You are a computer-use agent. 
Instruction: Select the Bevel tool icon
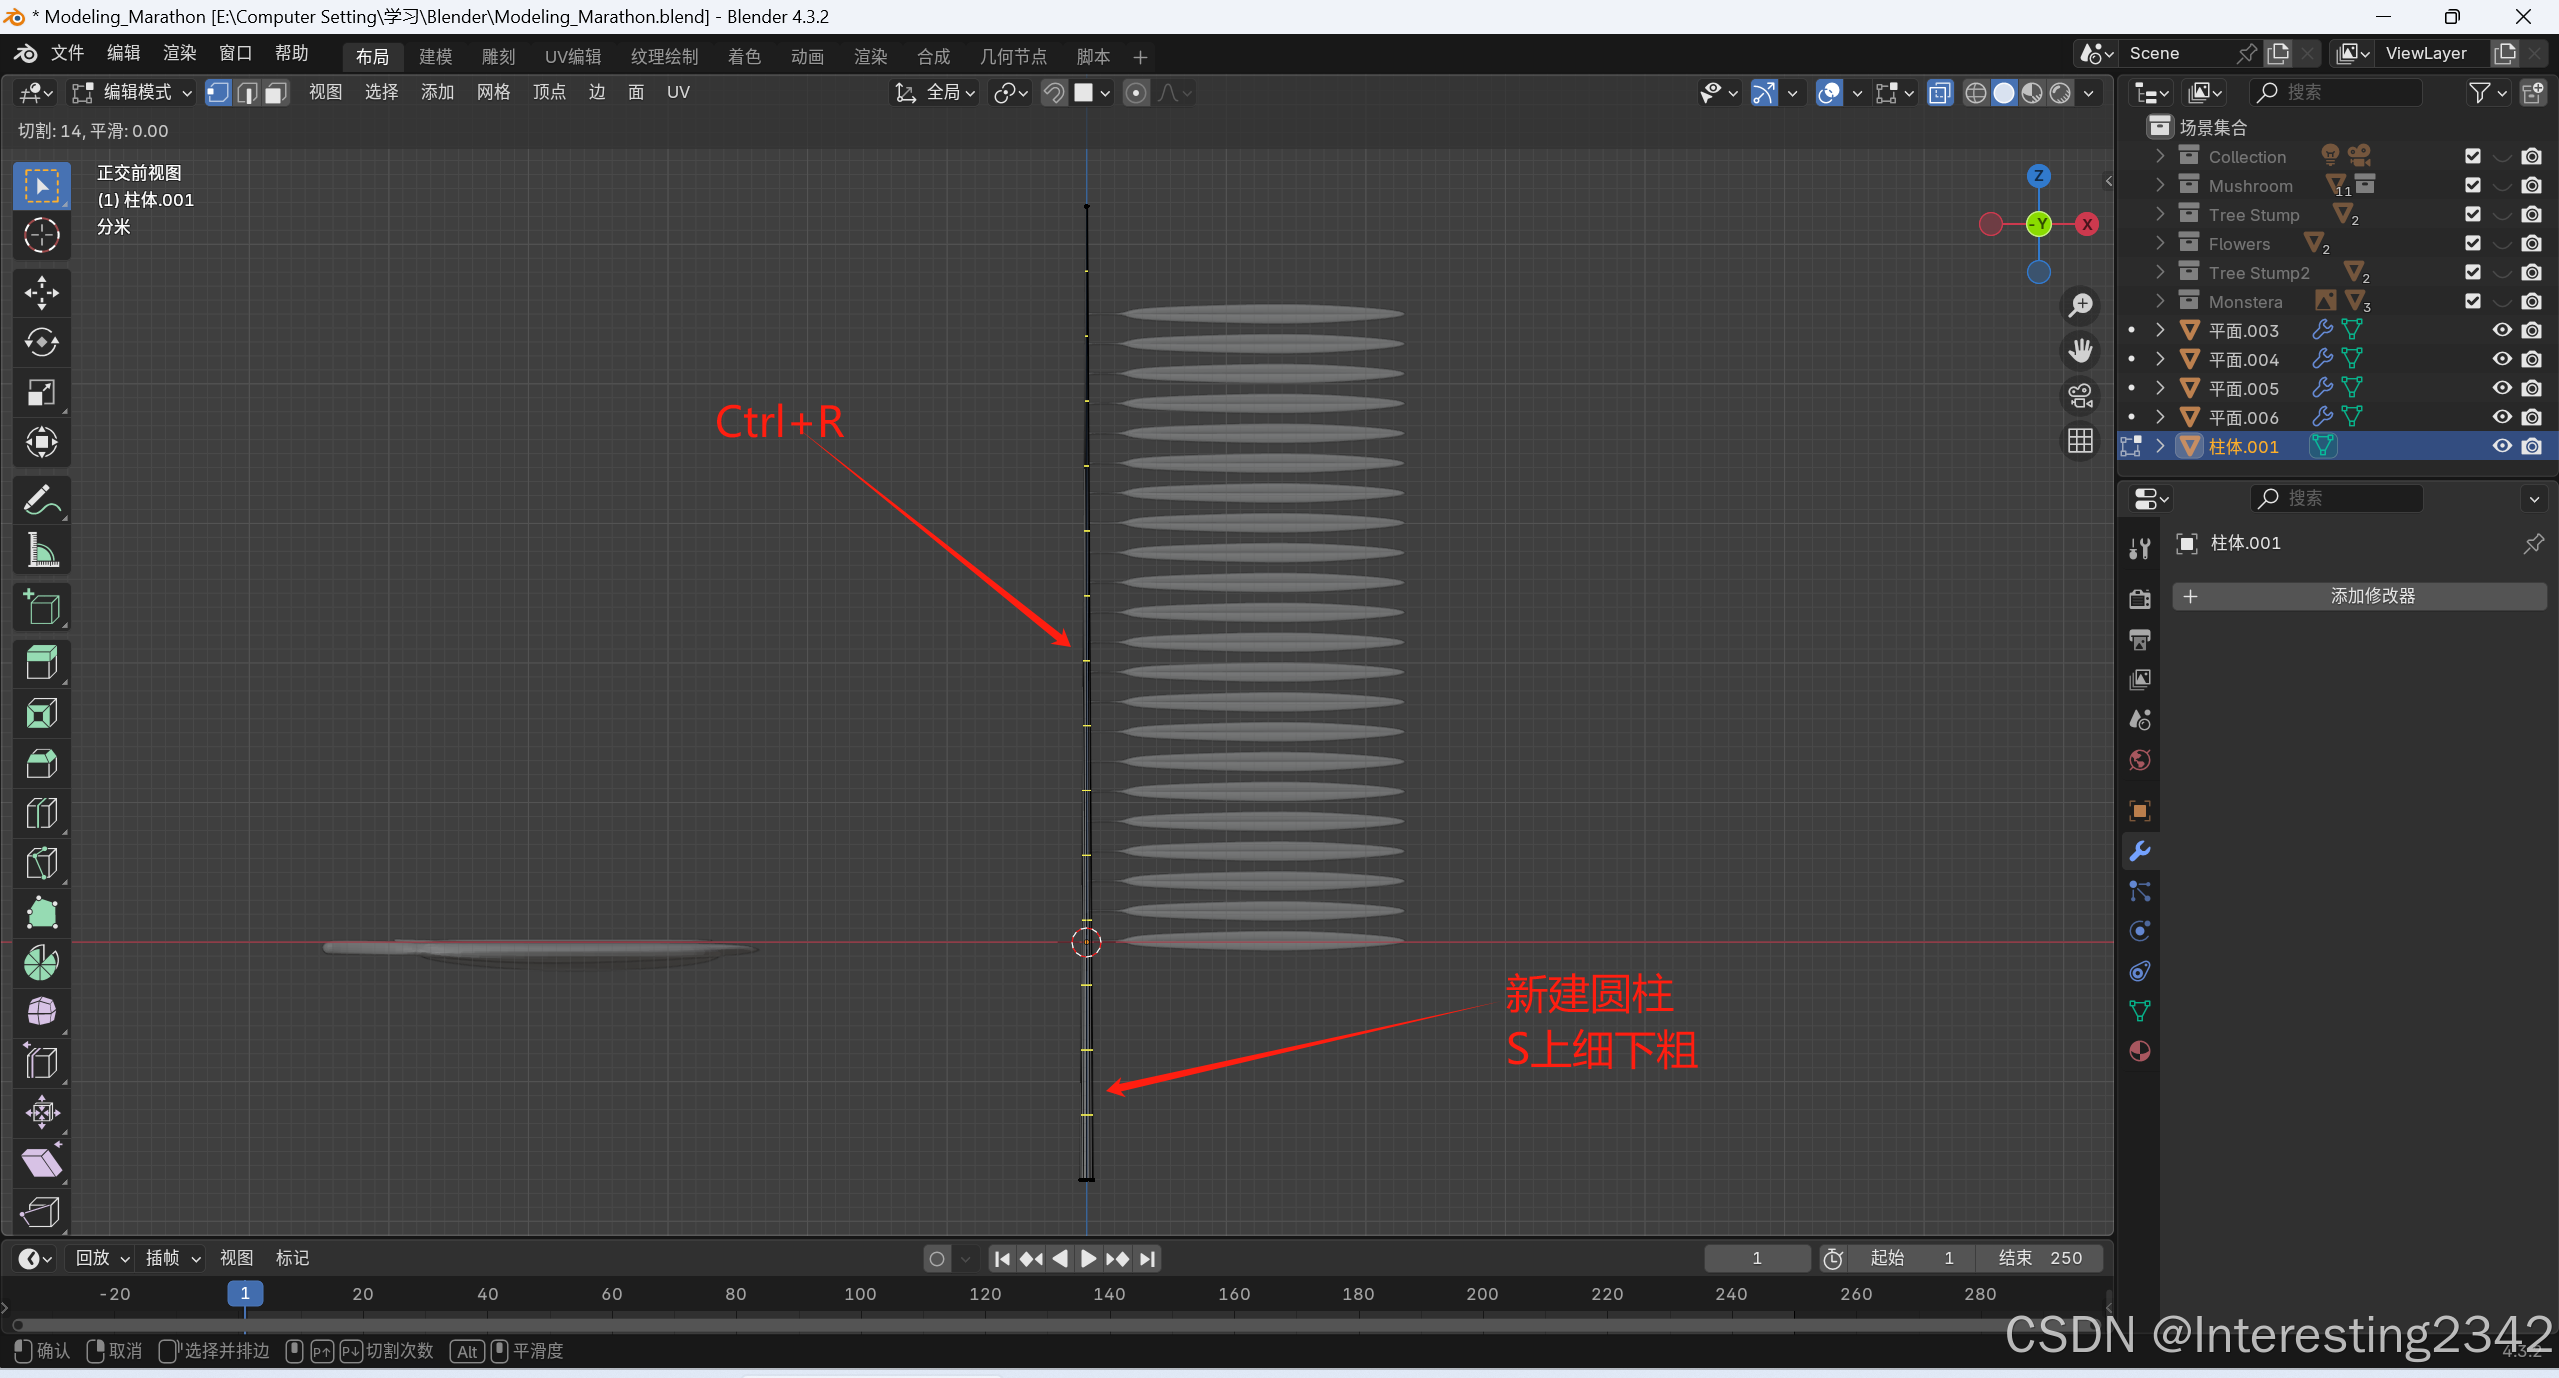tap(41, 764)
